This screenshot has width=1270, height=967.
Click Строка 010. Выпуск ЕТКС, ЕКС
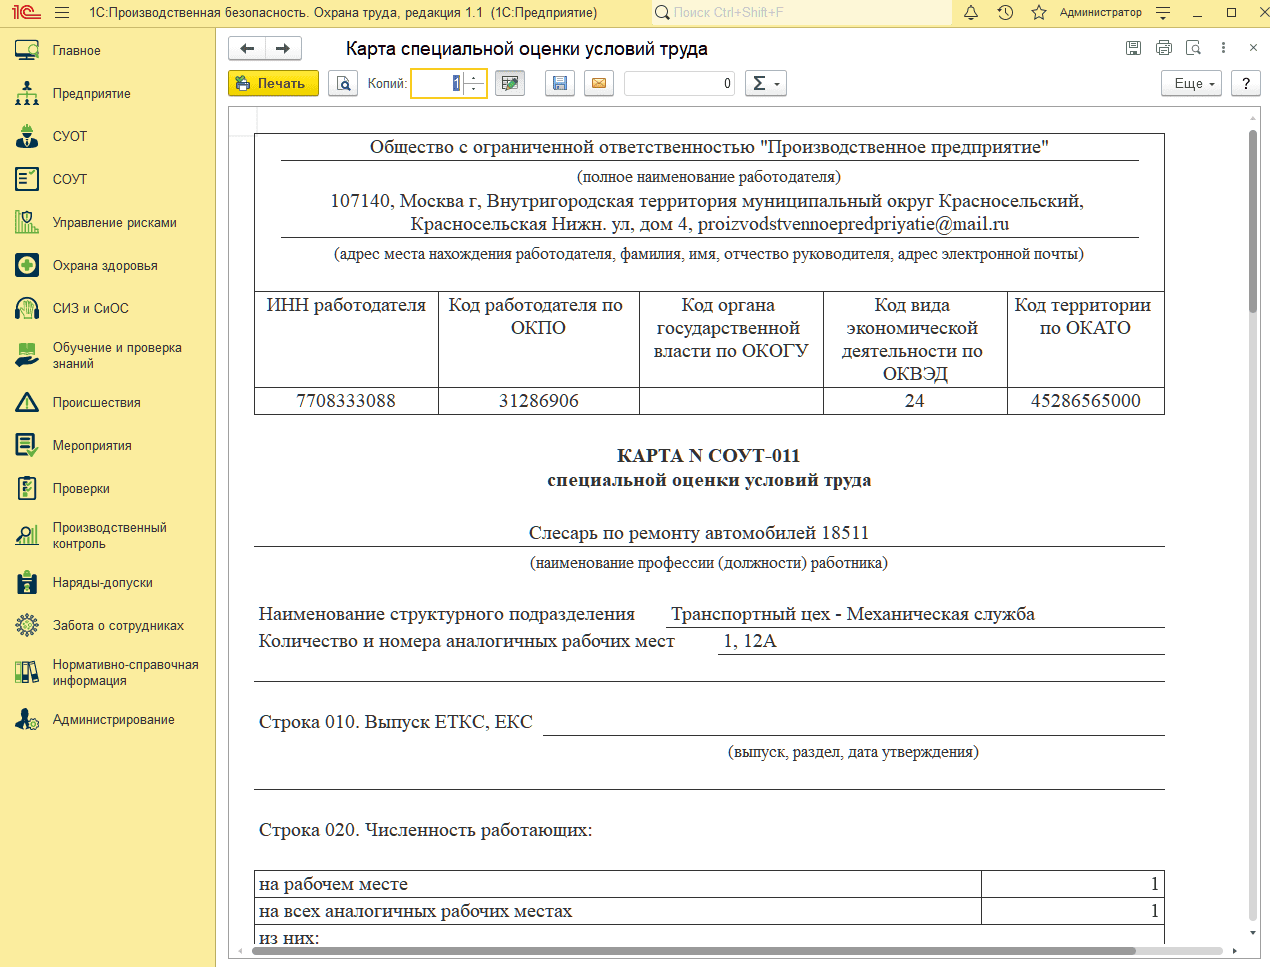tap(396, 722)
